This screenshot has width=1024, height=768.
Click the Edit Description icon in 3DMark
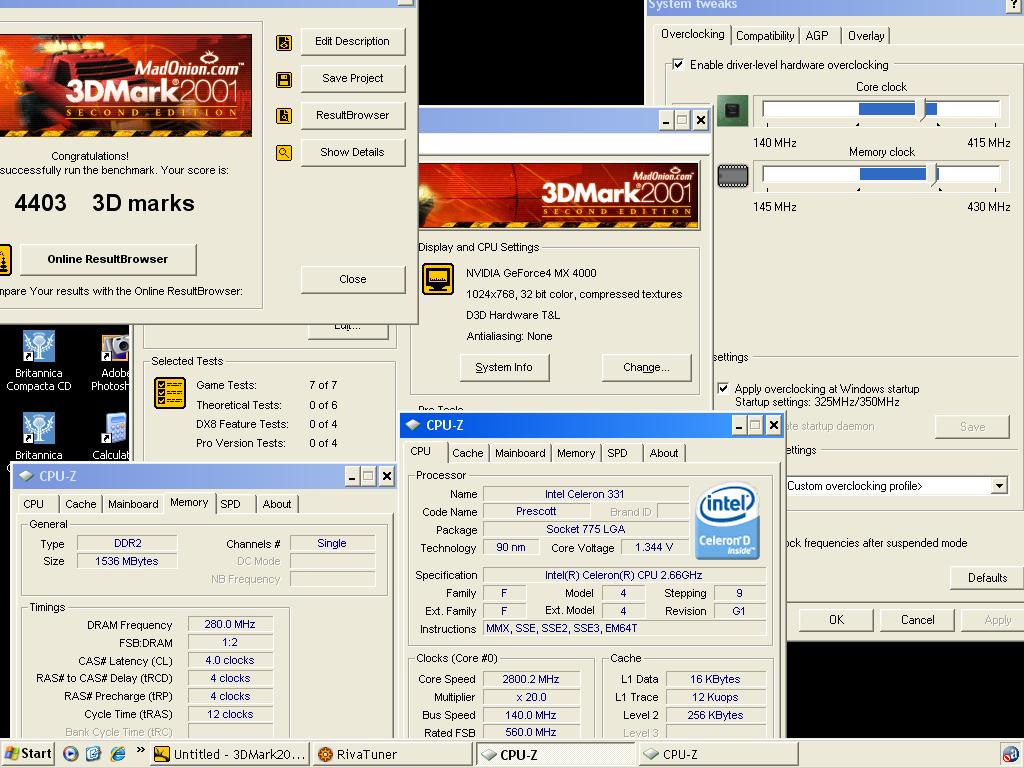[x=284, y=42]
